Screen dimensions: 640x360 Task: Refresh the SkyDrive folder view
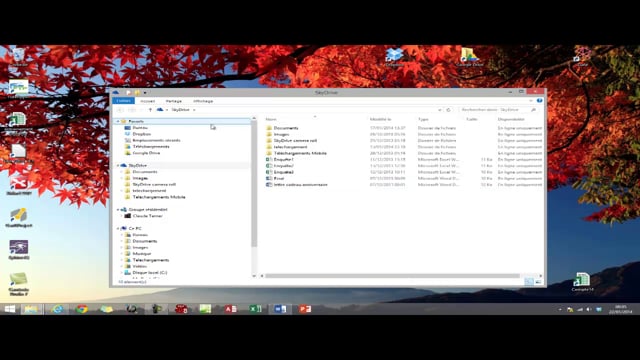click(449, 110)
